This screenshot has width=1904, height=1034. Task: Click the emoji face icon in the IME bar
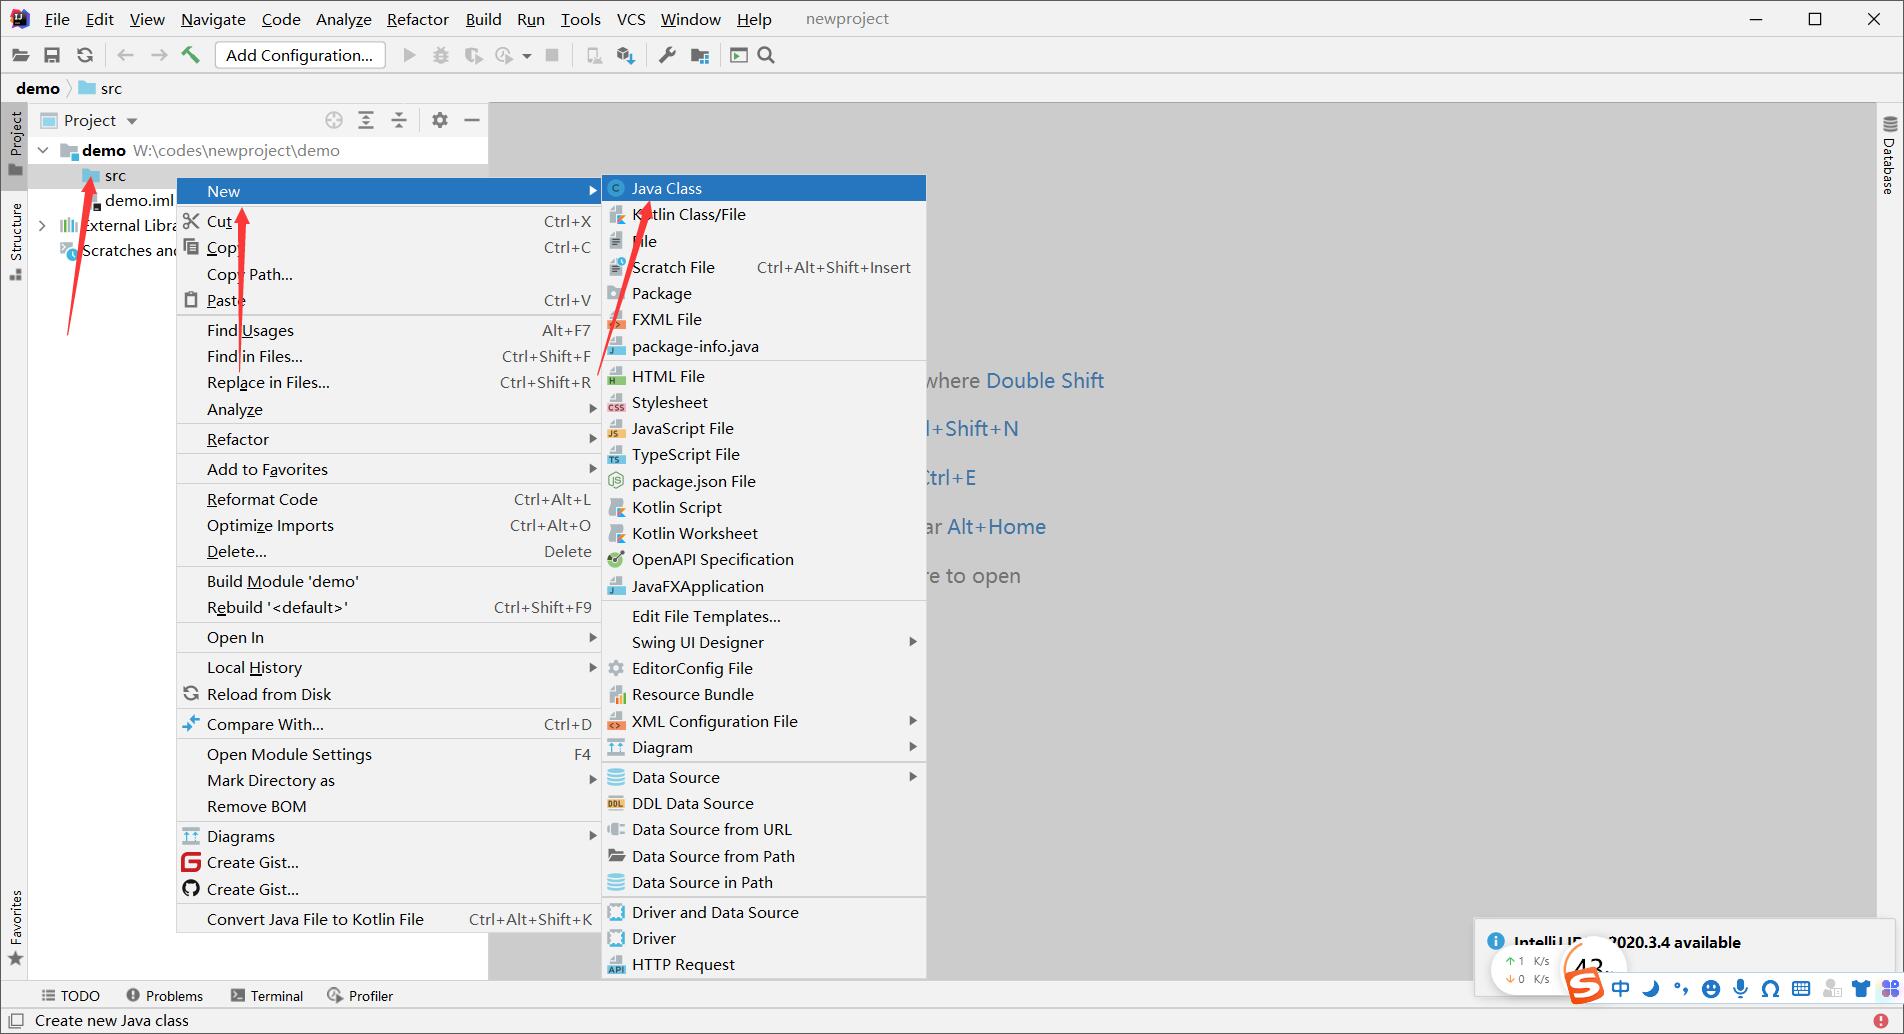[1711, 989]
